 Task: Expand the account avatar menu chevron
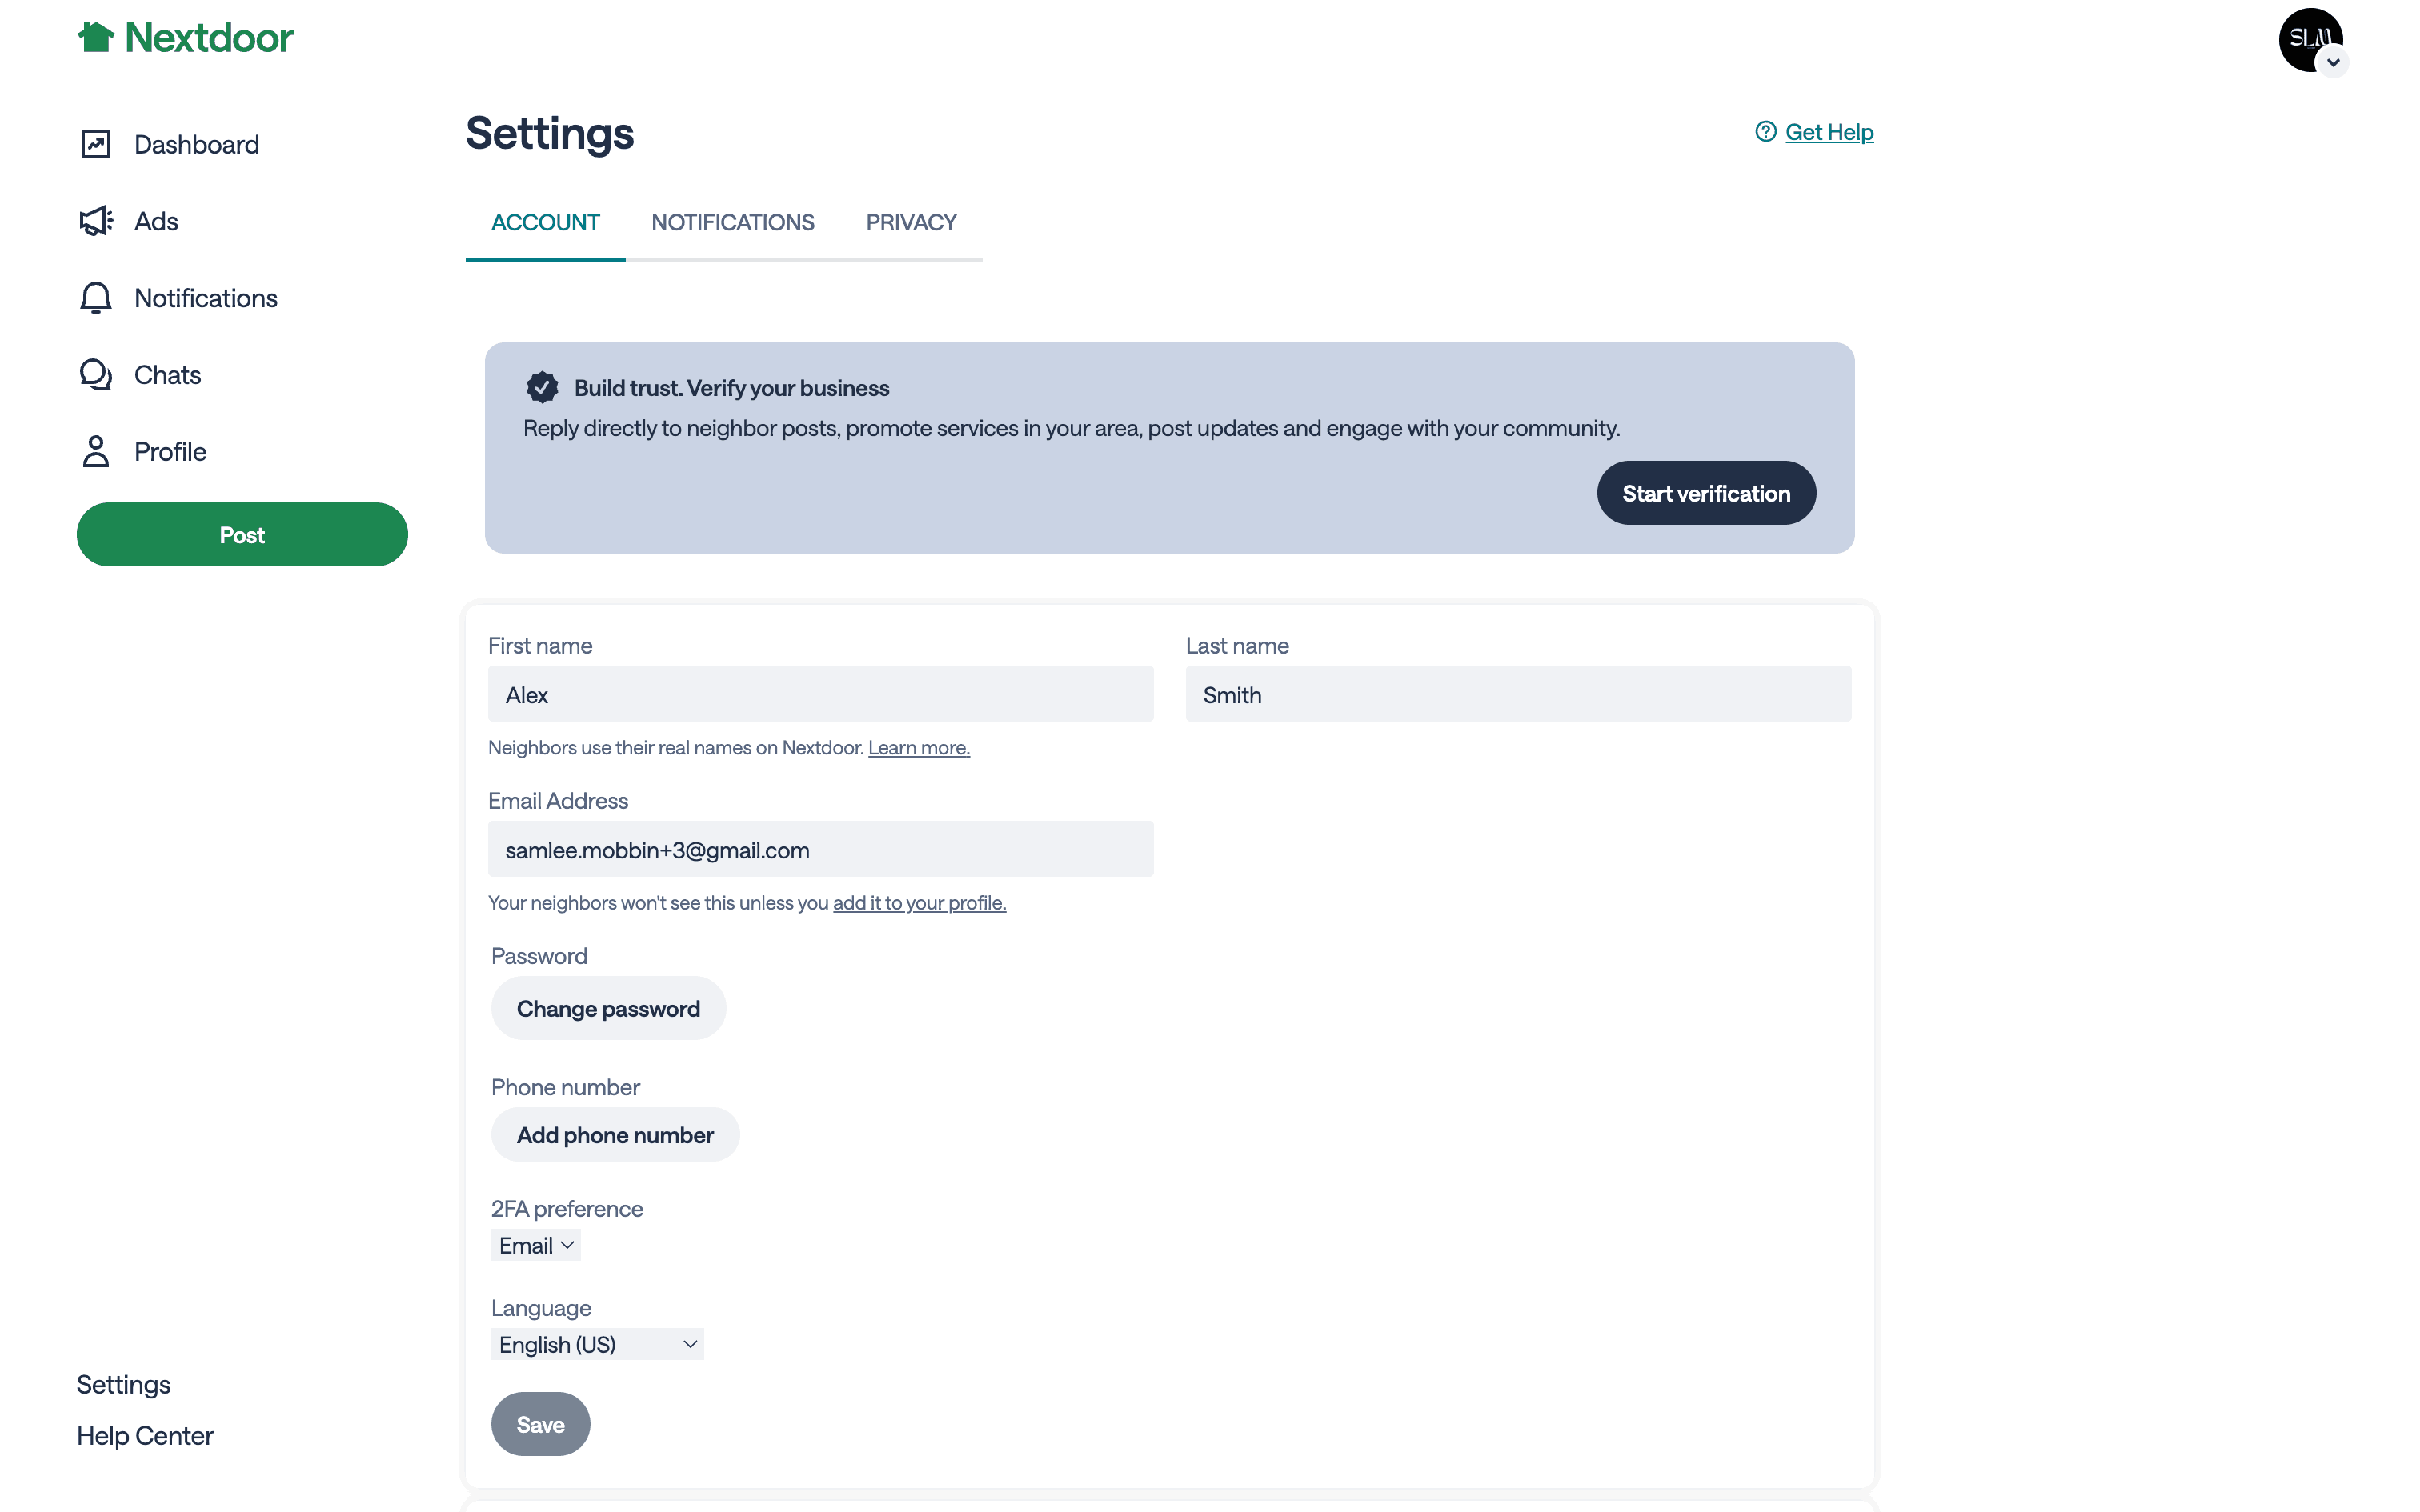[x=2333, y=63]
